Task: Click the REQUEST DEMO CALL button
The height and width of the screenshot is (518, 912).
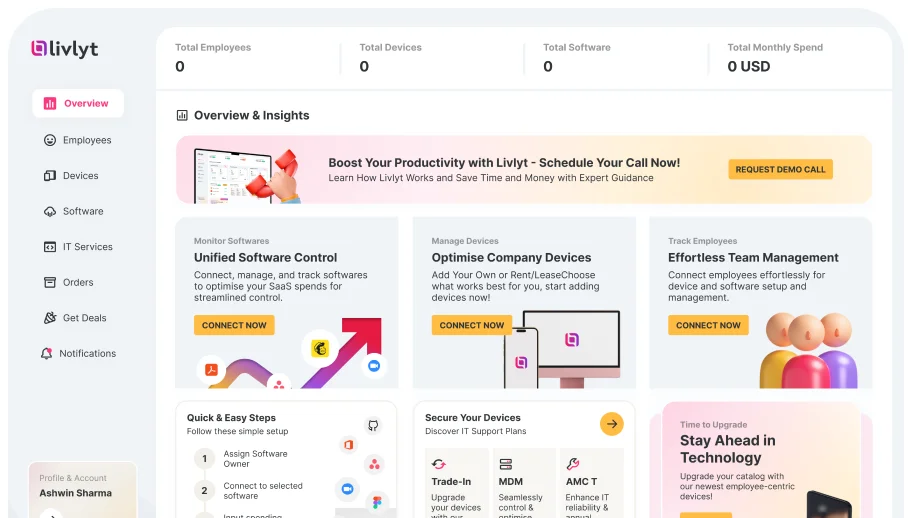Action: pyautogui.click(x=780, y=169)
